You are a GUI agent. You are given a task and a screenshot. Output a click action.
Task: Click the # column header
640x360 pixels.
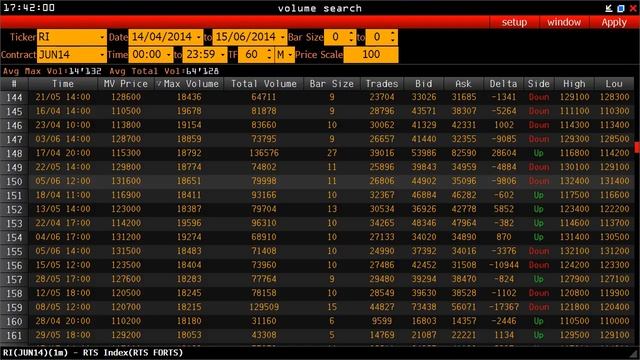click(x=14, y=84)
